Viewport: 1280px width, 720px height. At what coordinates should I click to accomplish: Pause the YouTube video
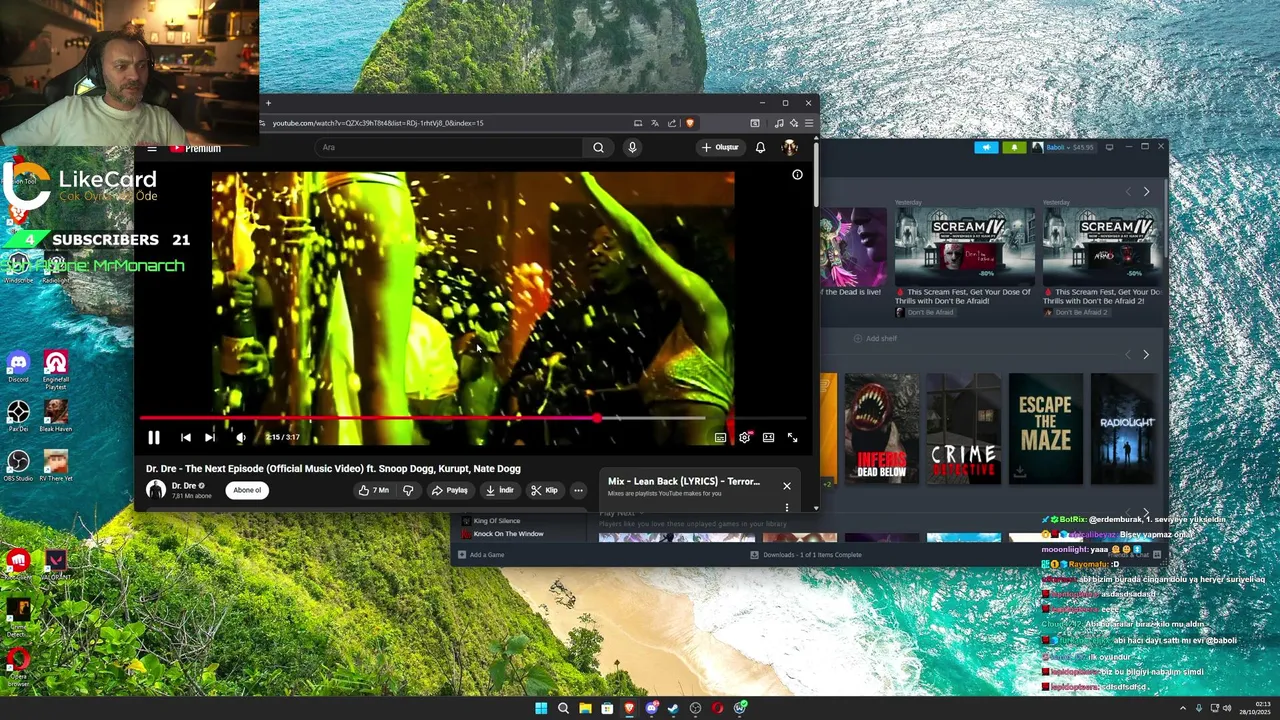153,437
